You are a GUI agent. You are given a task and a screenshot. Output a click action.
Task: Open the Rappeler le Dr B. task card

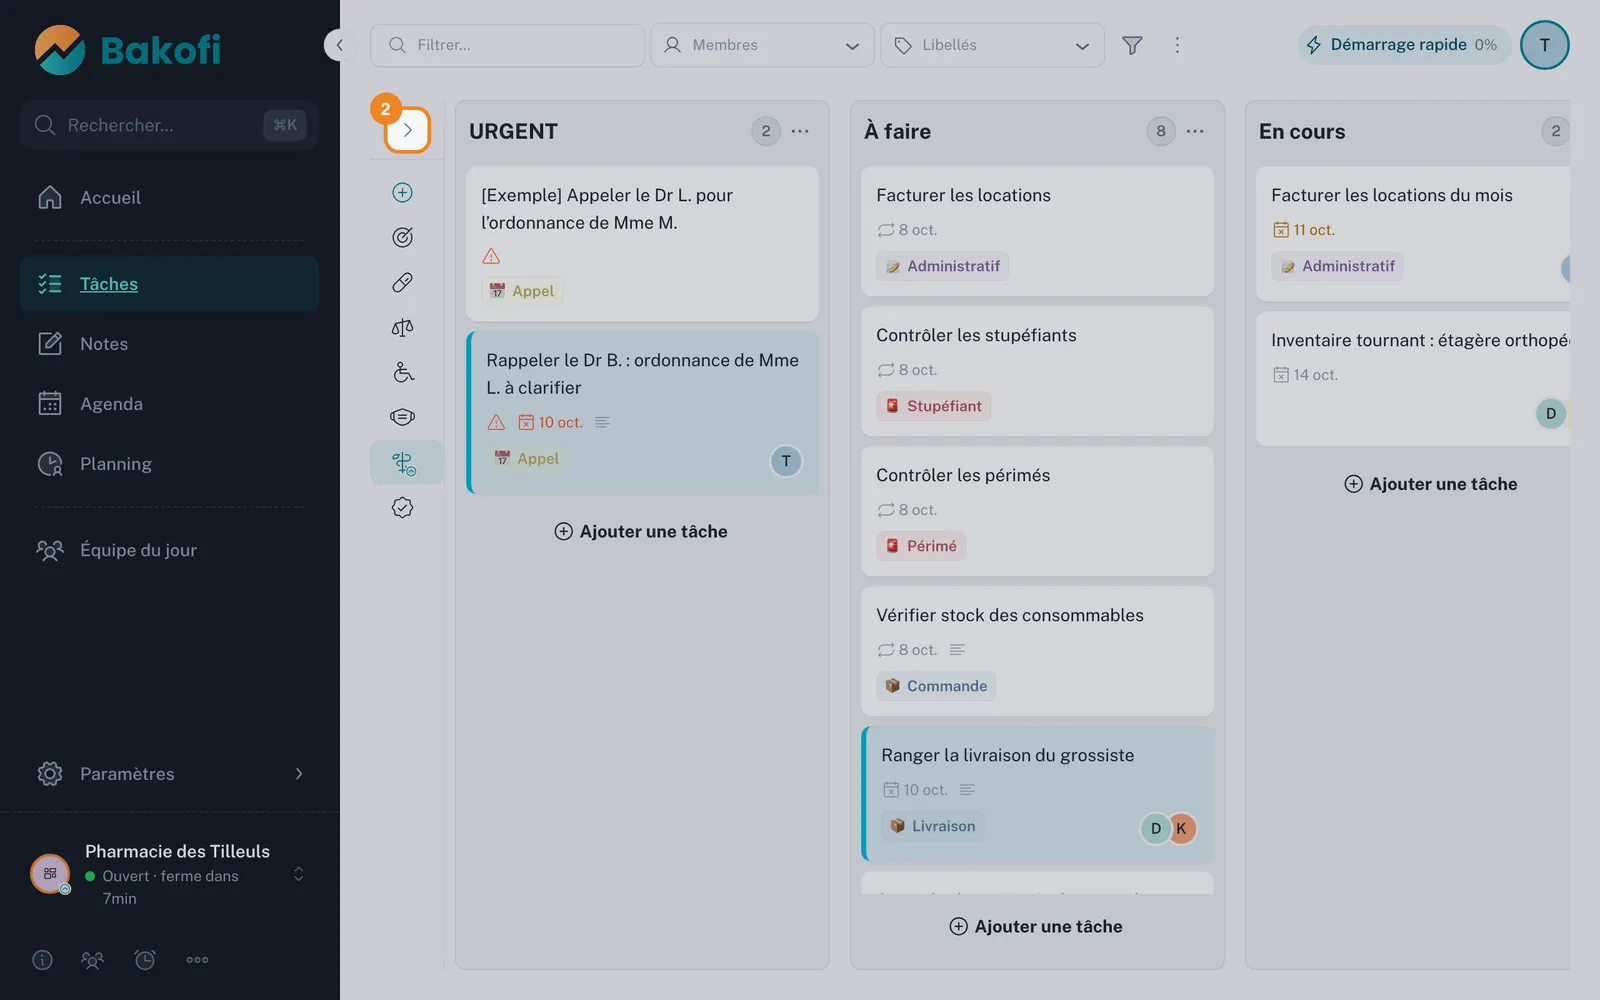(x=642, y=412)
